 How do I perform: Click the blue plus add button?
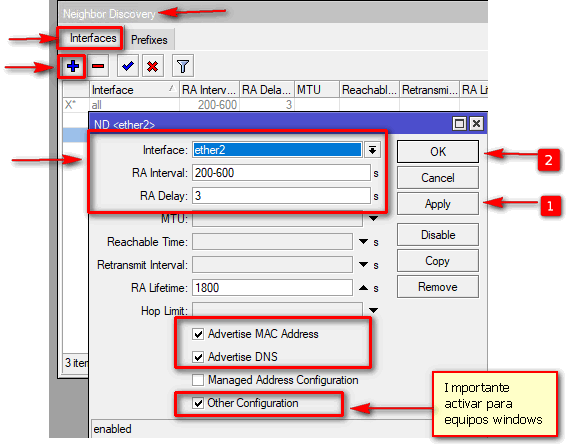[x=72, y=66]
